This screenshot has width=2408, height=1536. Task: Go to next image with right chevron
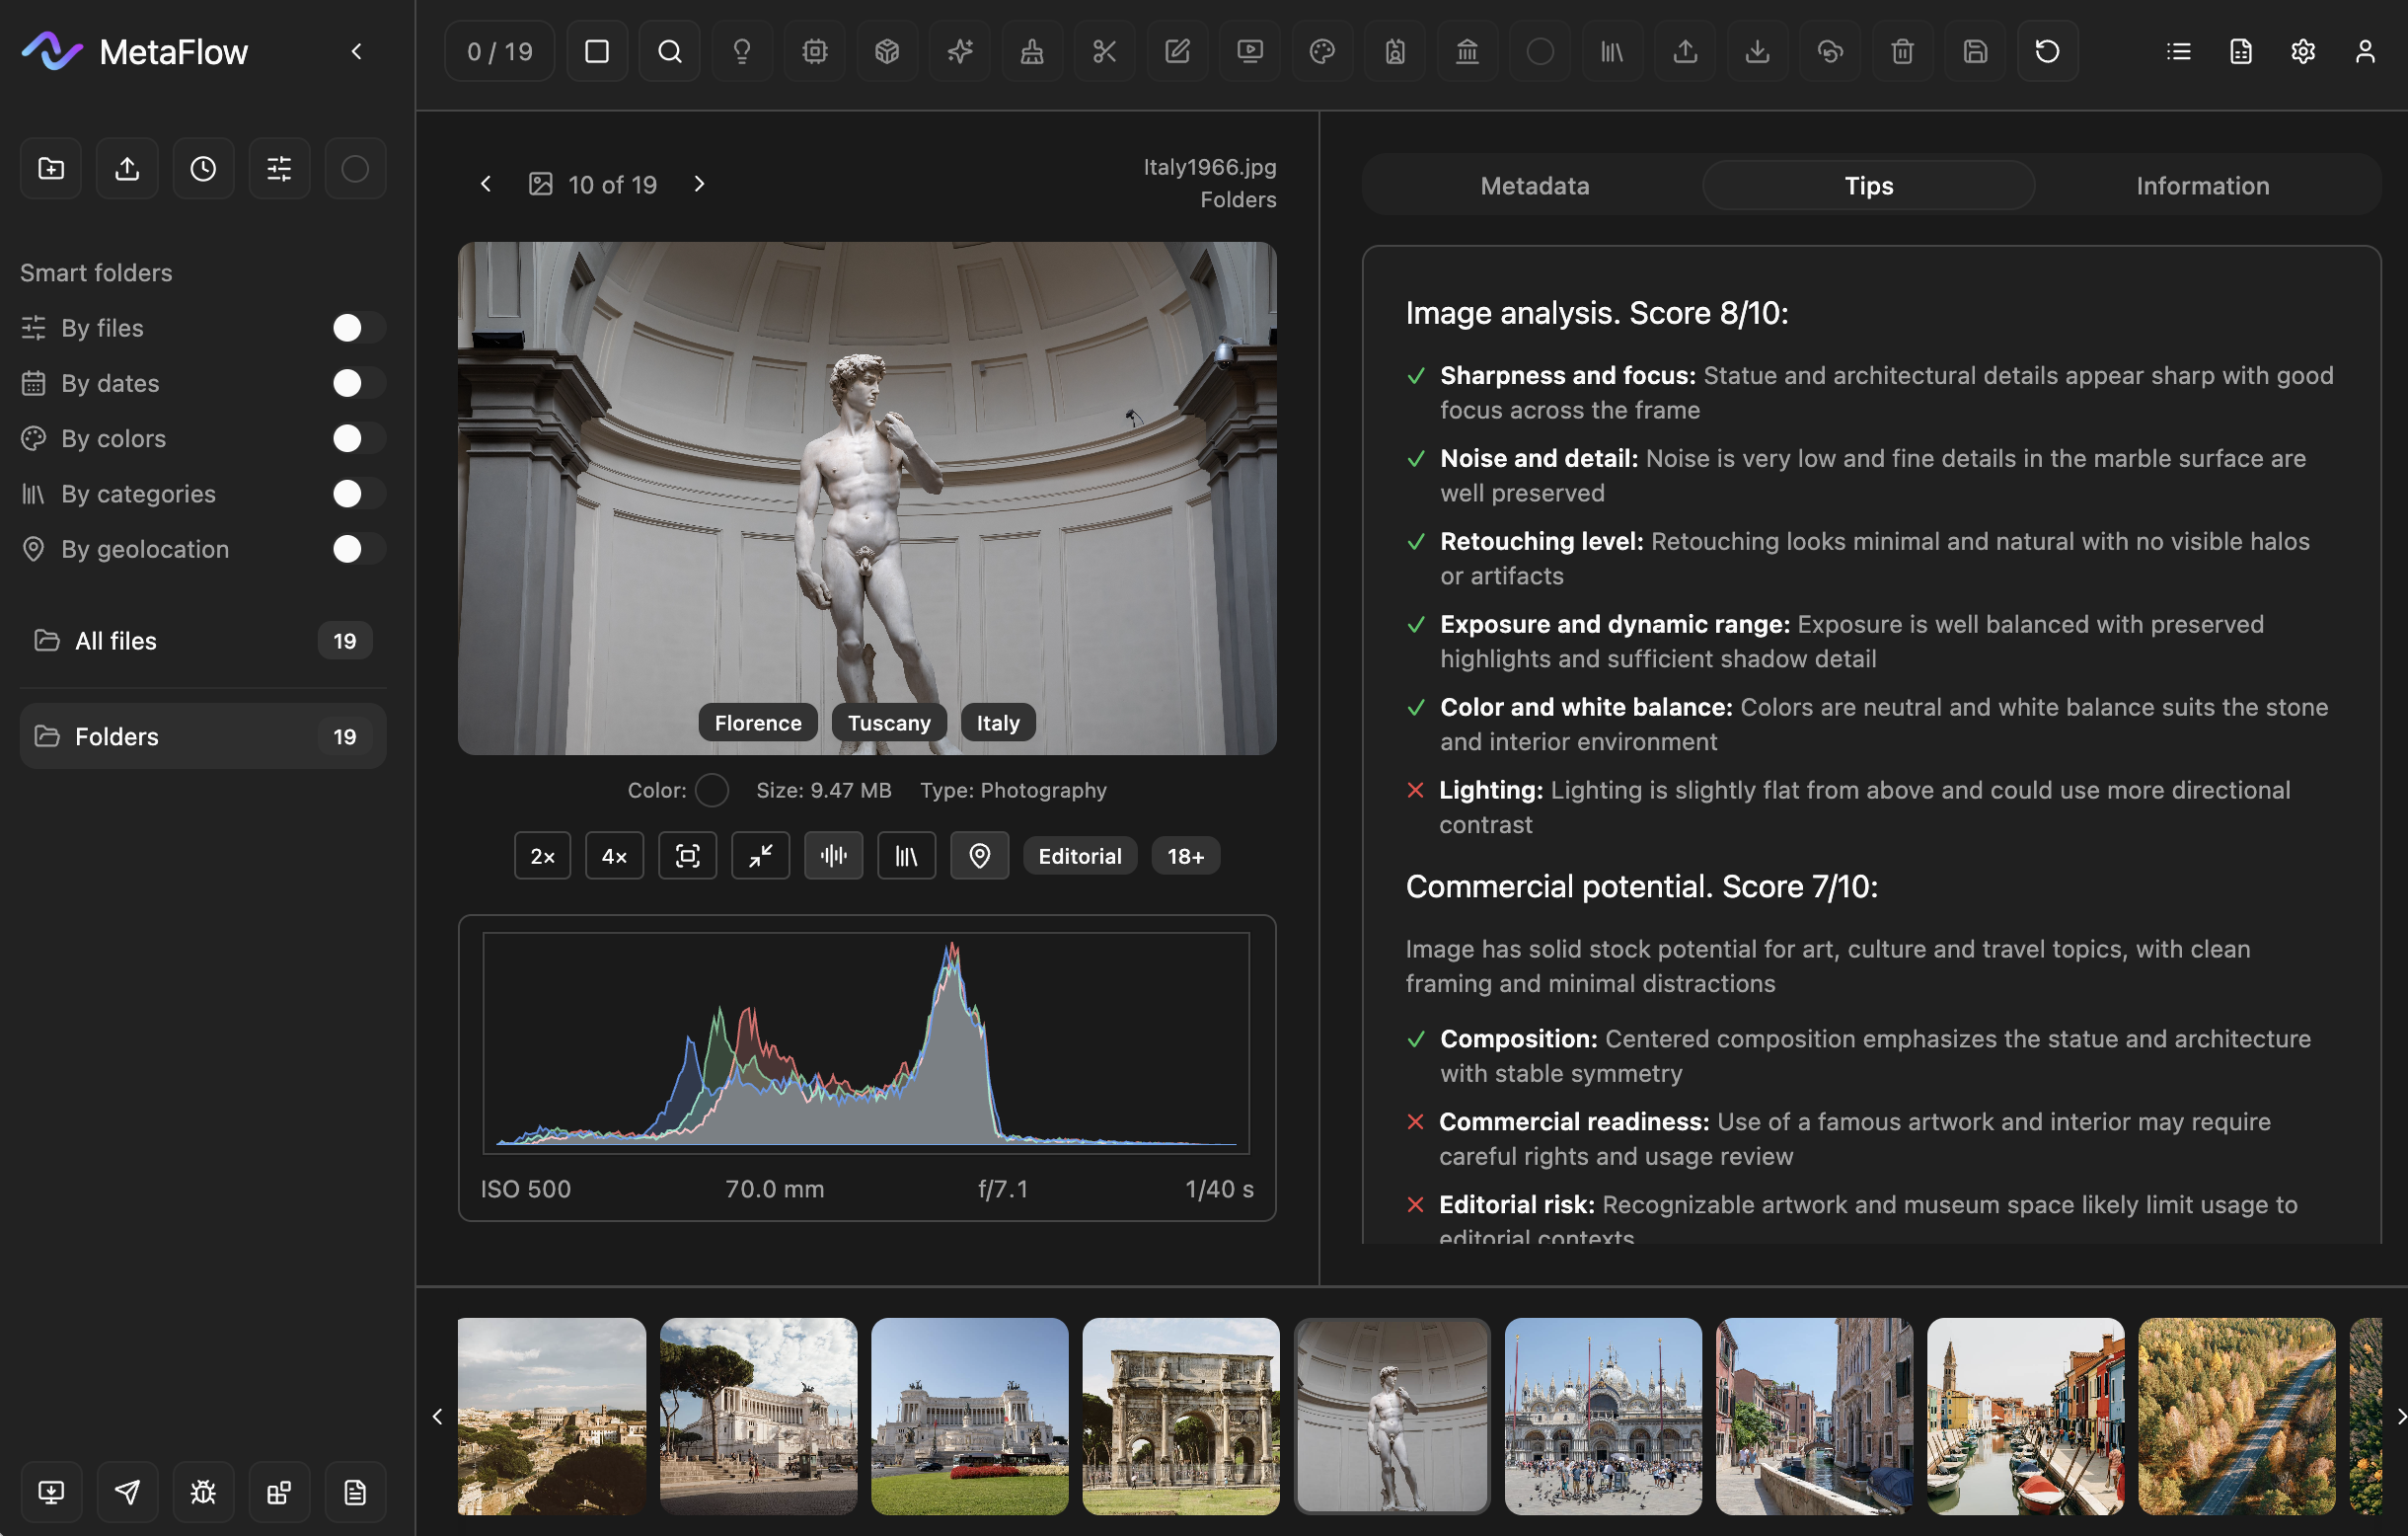(699, 184)
